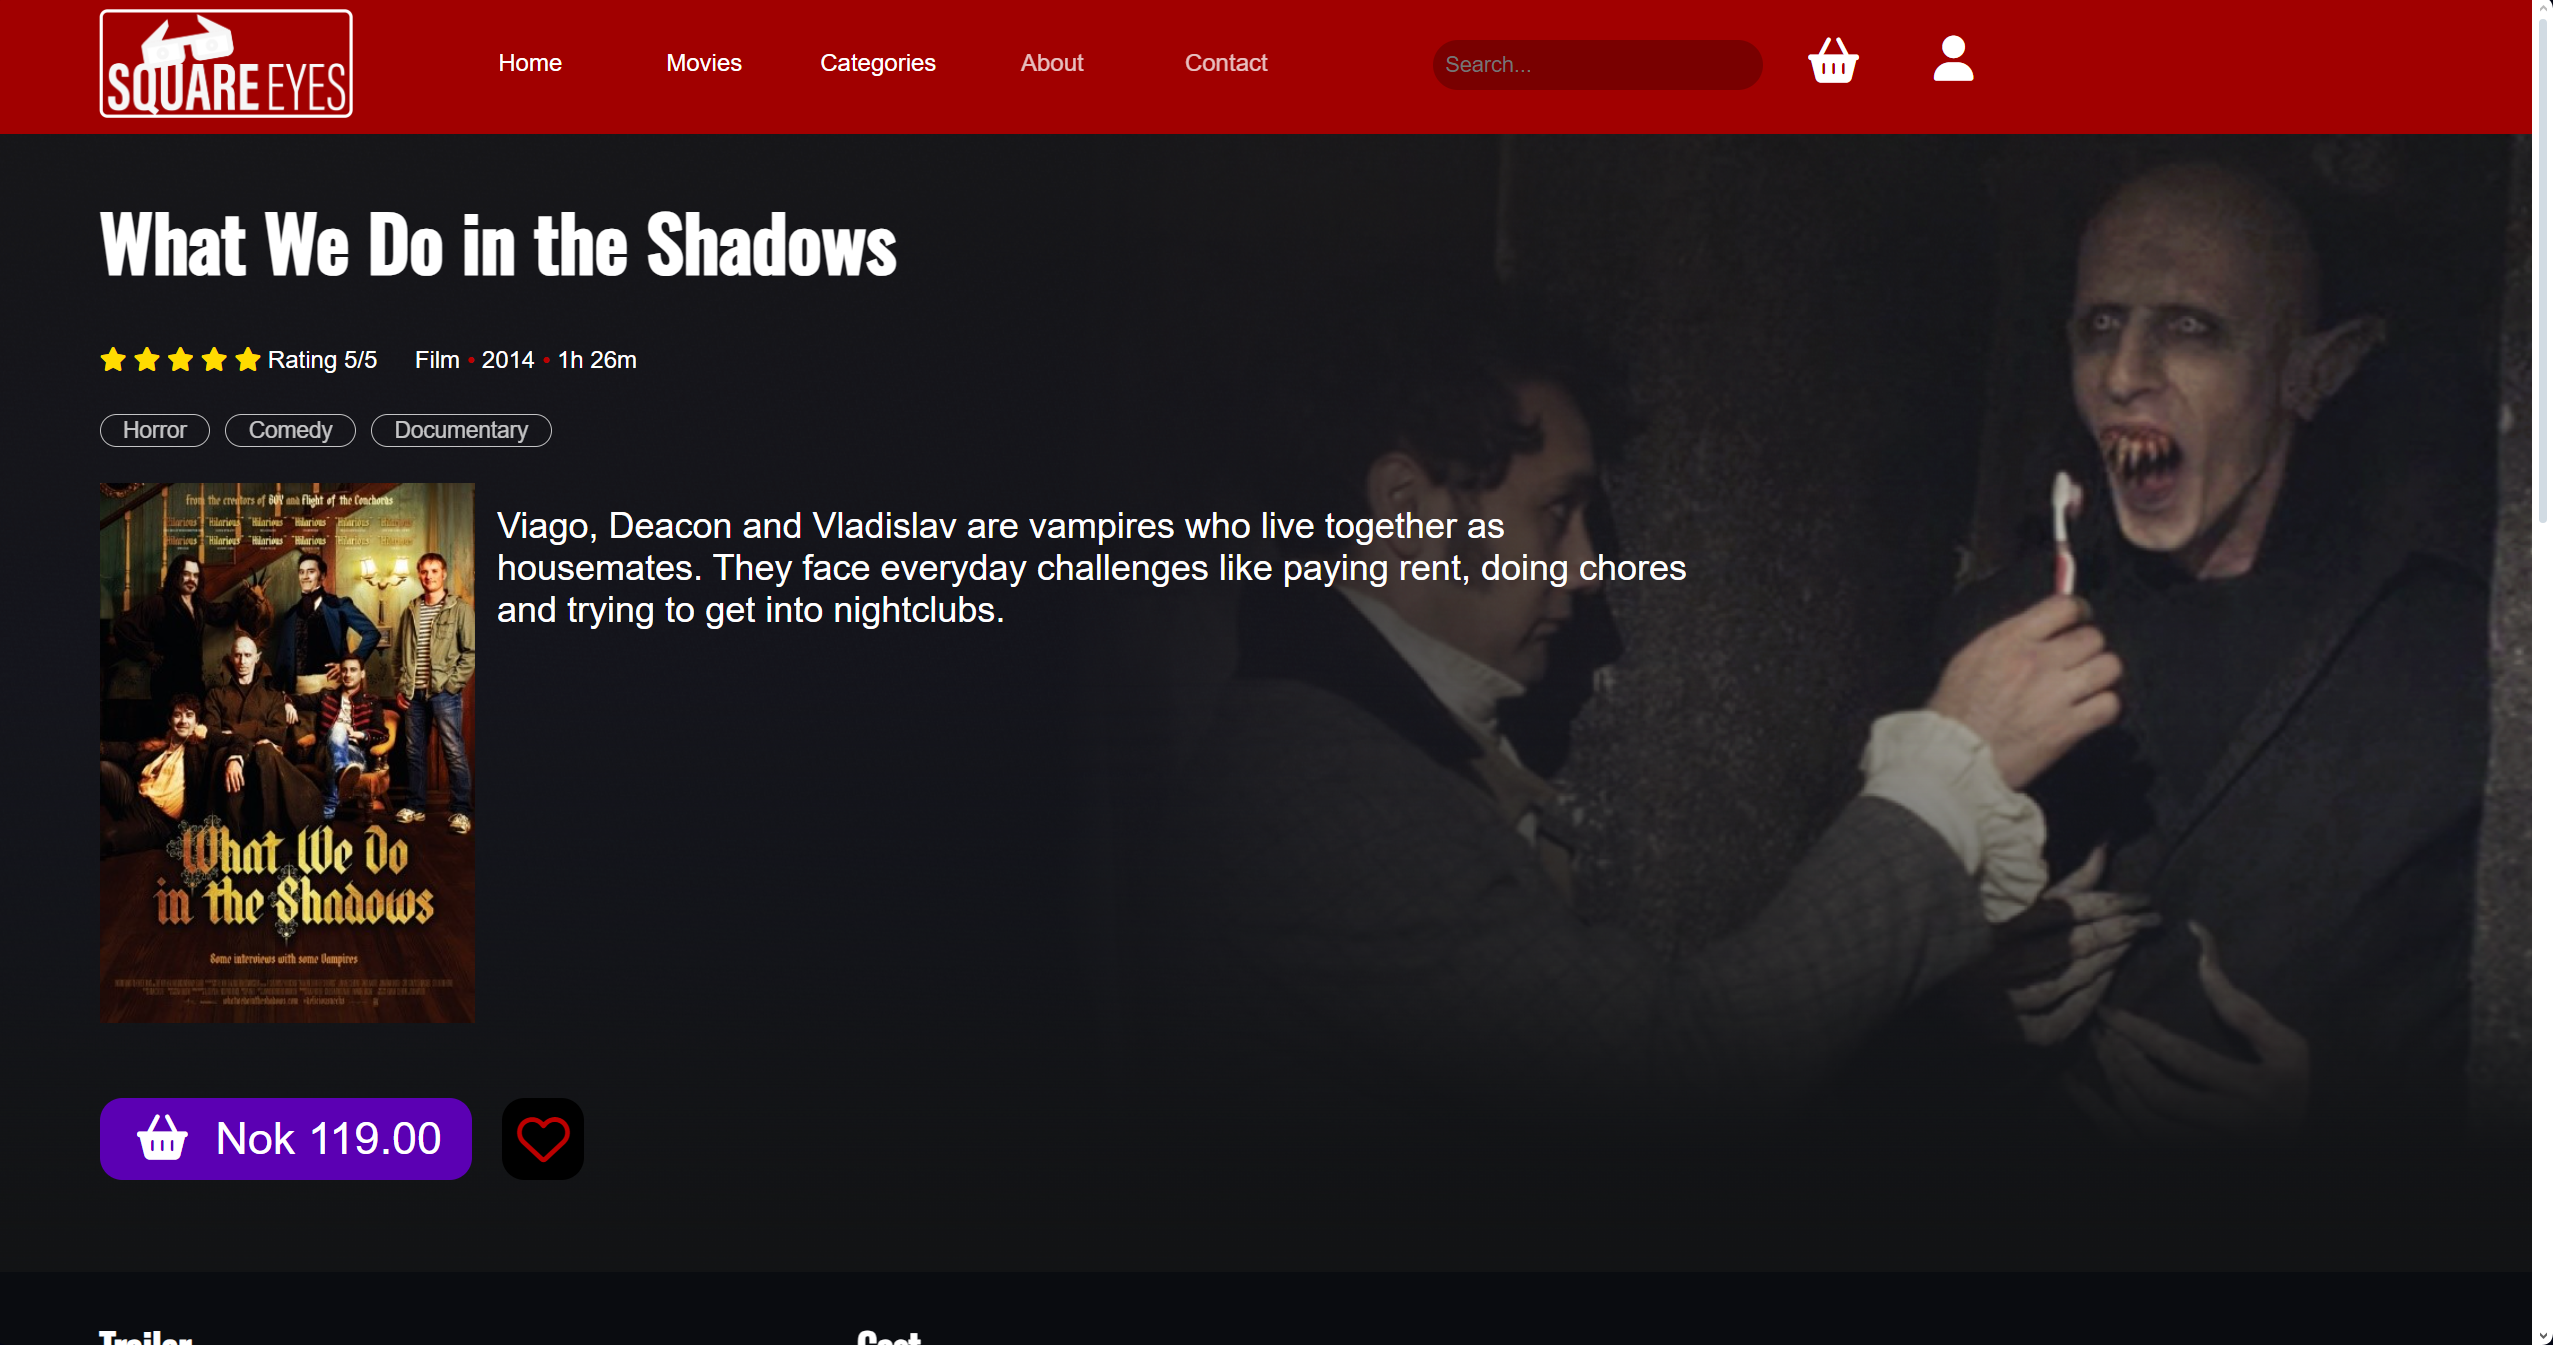Click the user profile icon
Viewport: 2553px width, 1345px height.
(x=1950, y=61)
